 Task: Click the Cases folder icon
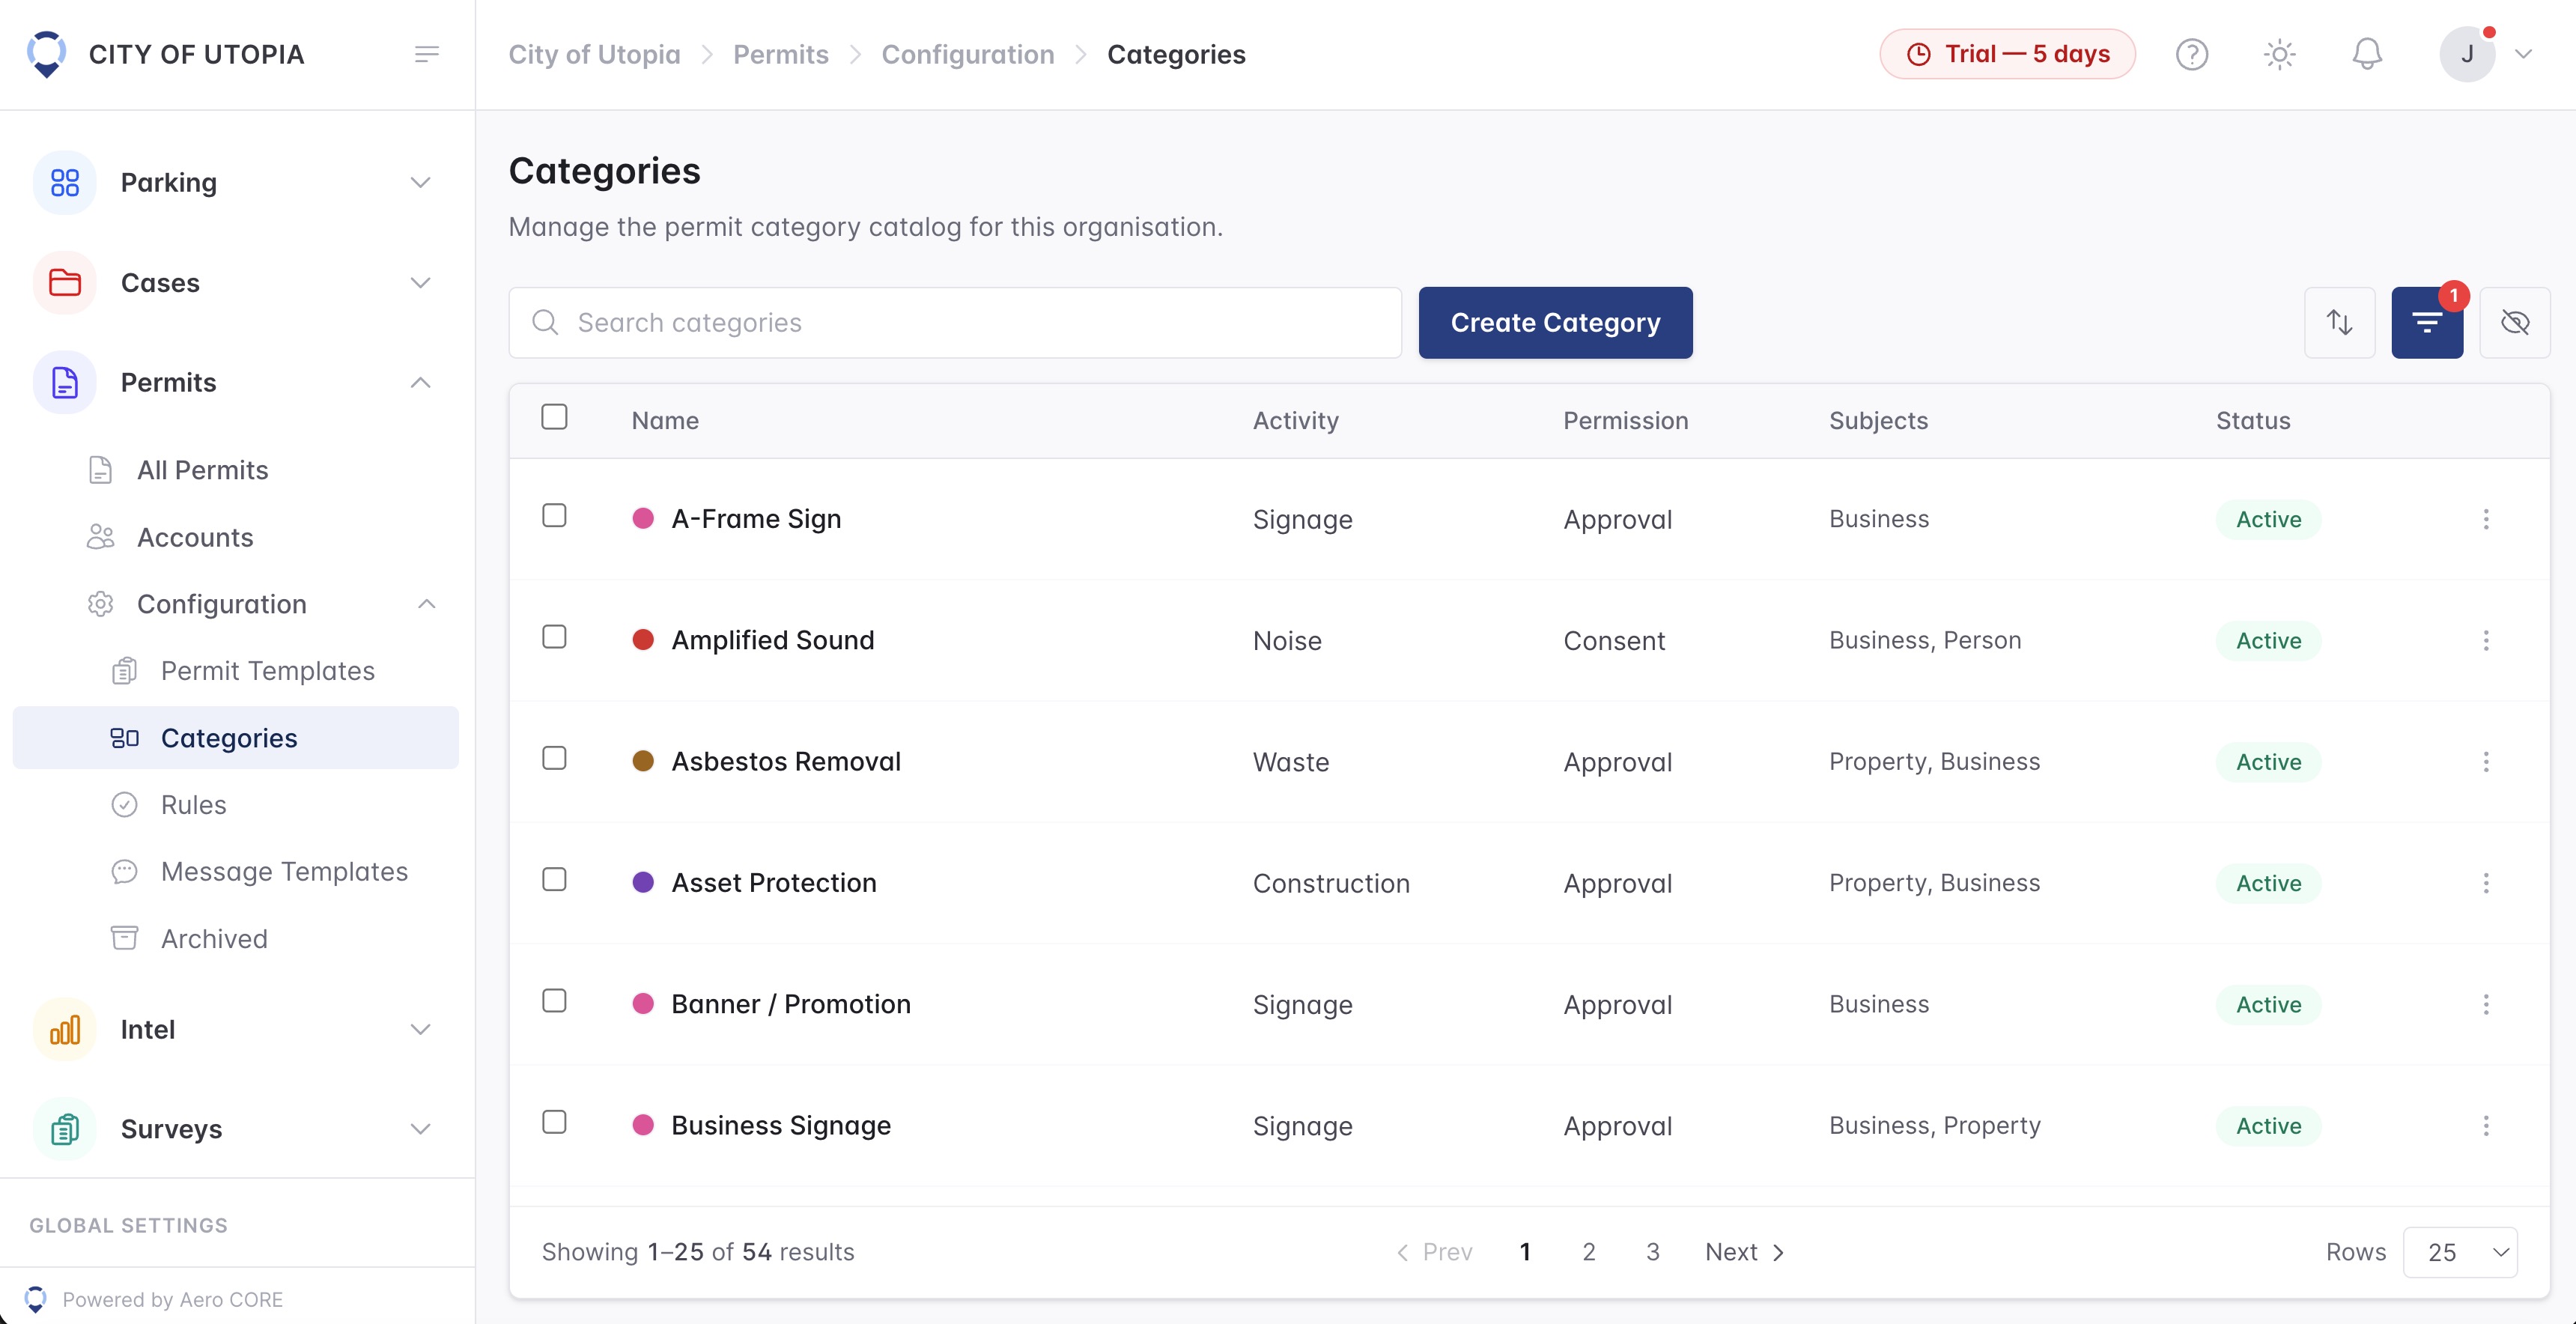pyautogui.click(x=65, y=283)
